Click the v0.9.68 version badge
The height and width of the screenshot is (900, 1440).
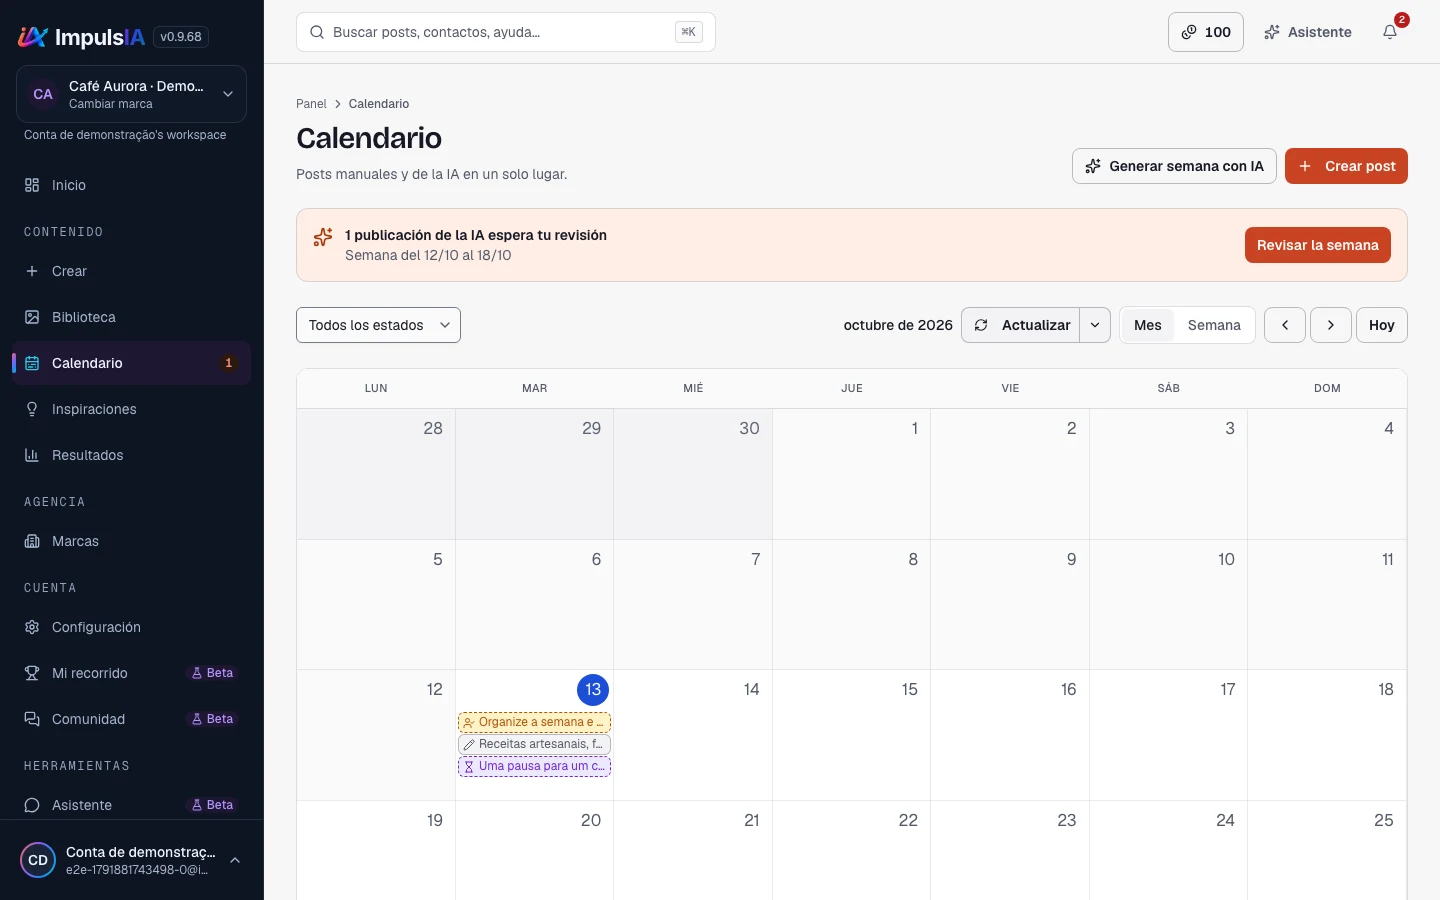point(181,37)
